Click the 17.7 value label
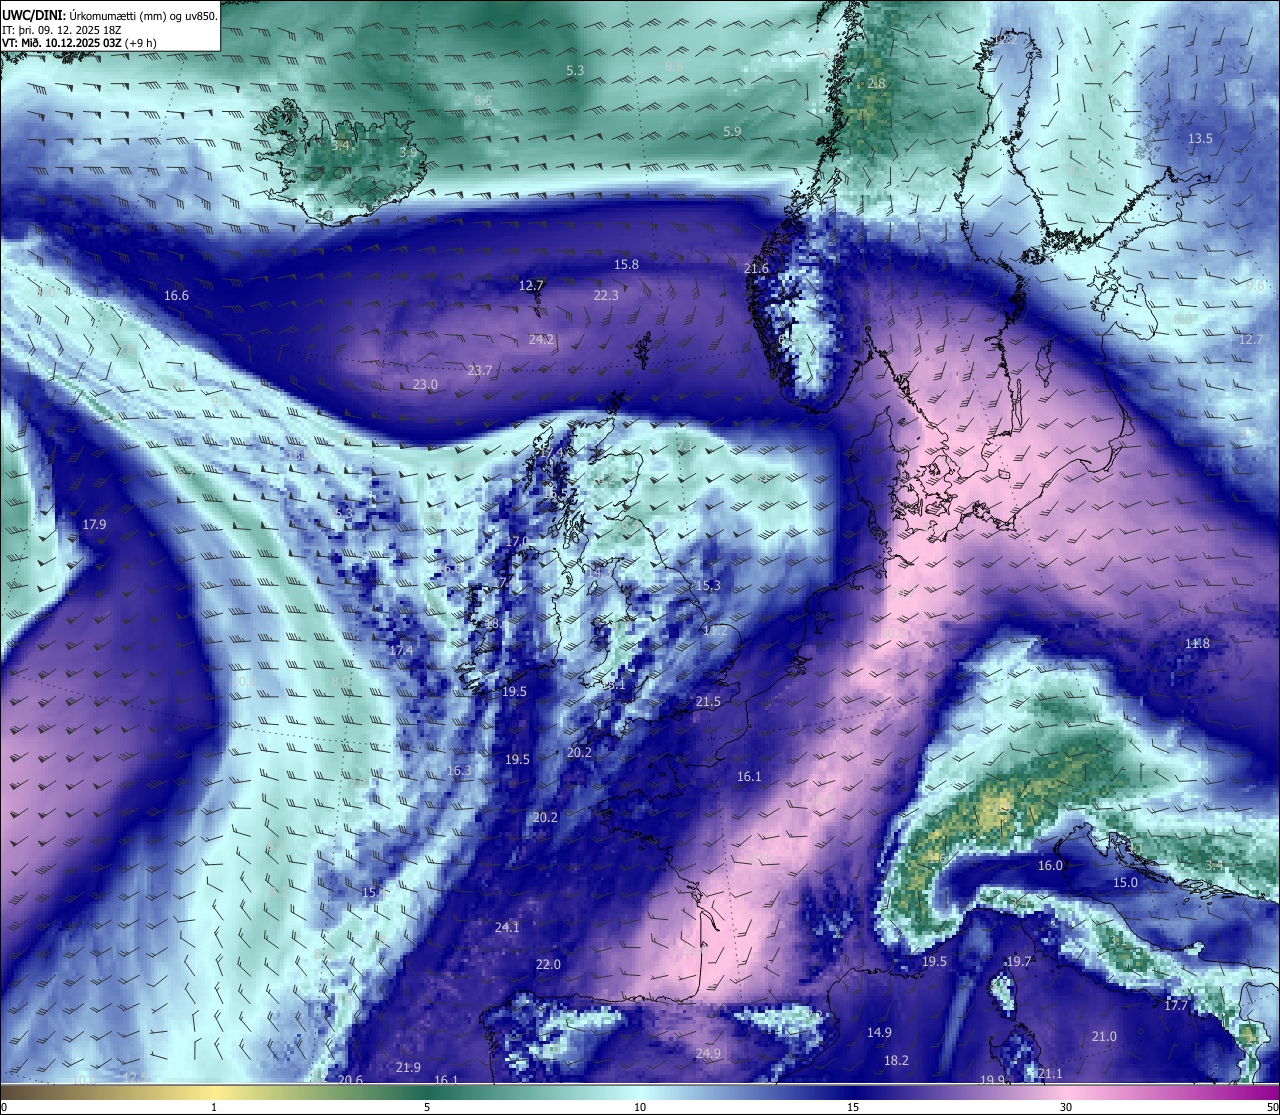Viewport: 1280px width, 1115px height. (1176, 1005)
